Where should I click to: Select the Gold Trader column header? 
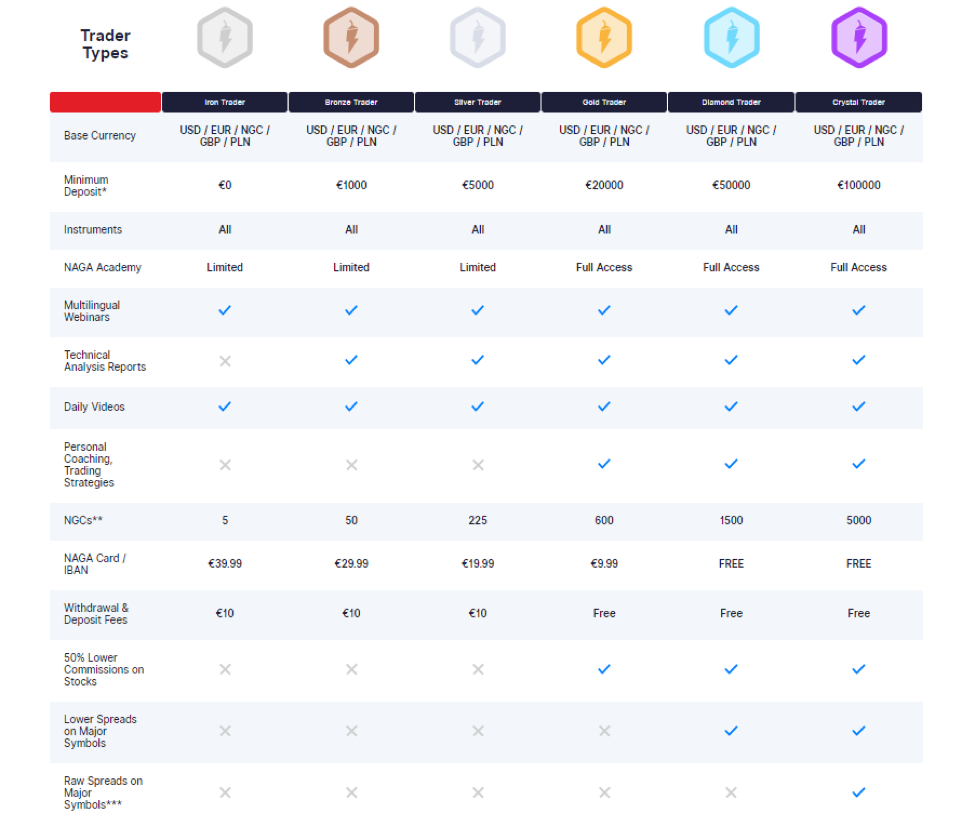click(604, 102)
